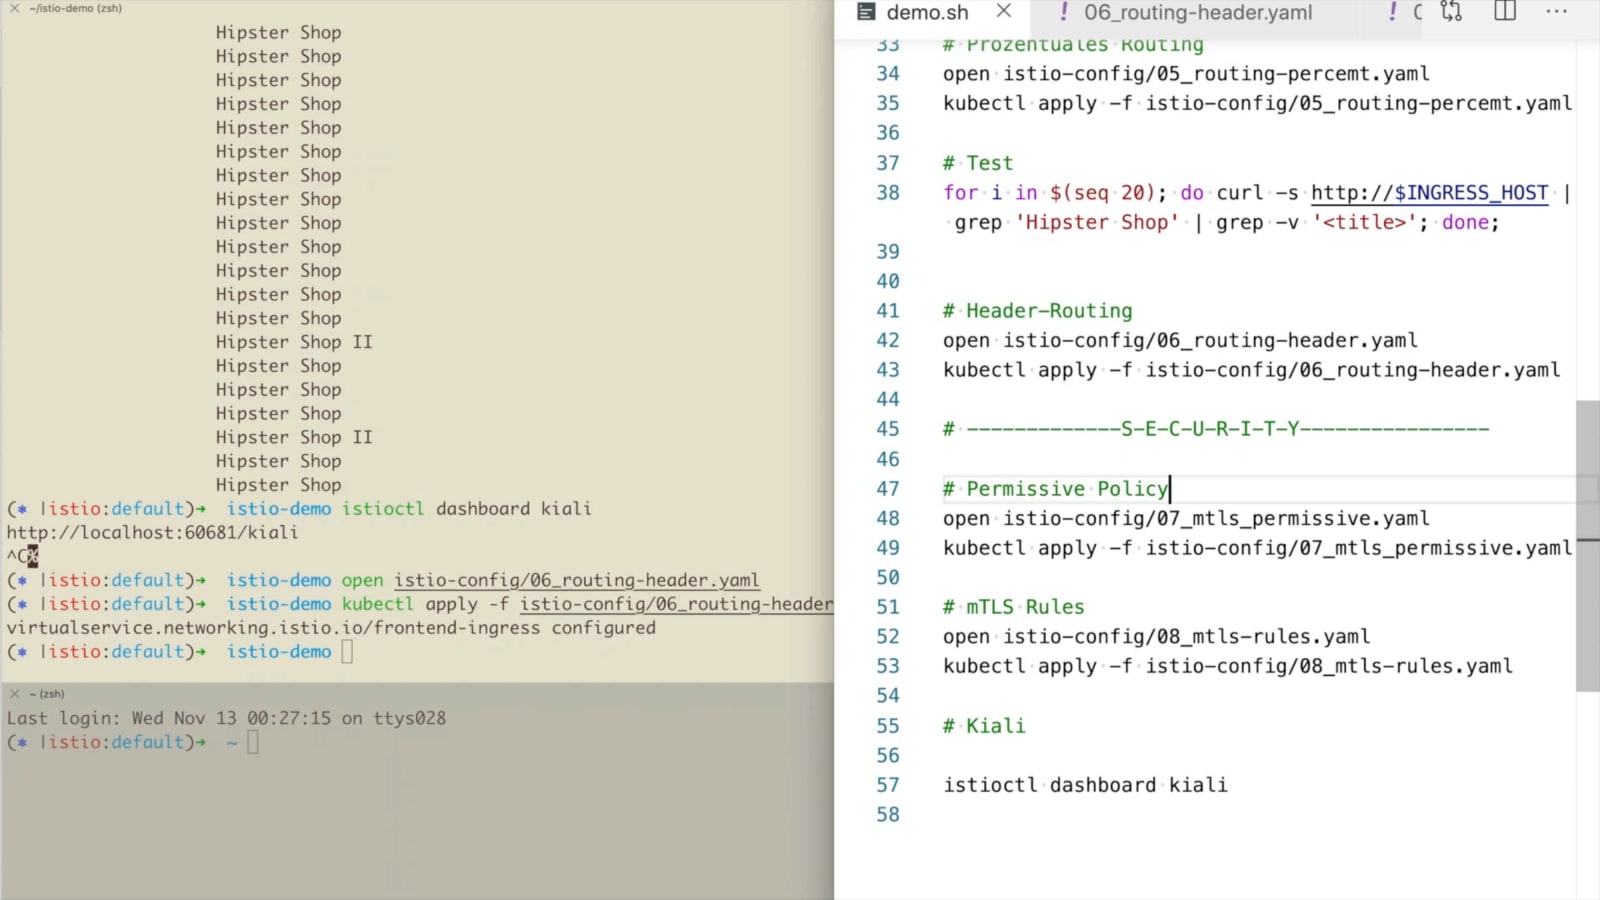Click 'istioctl dashboard kiali' line in editor
Image resolution: width=1600 pixels, height=900 pixels.
click(x=1085, y=785)
